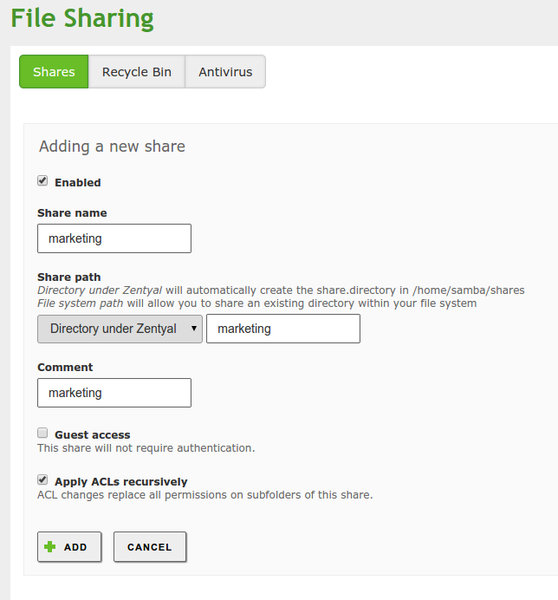This screenshot has height=600, width=558.
Task: Click the CANCEL button
Action: [x=150, y=547]
